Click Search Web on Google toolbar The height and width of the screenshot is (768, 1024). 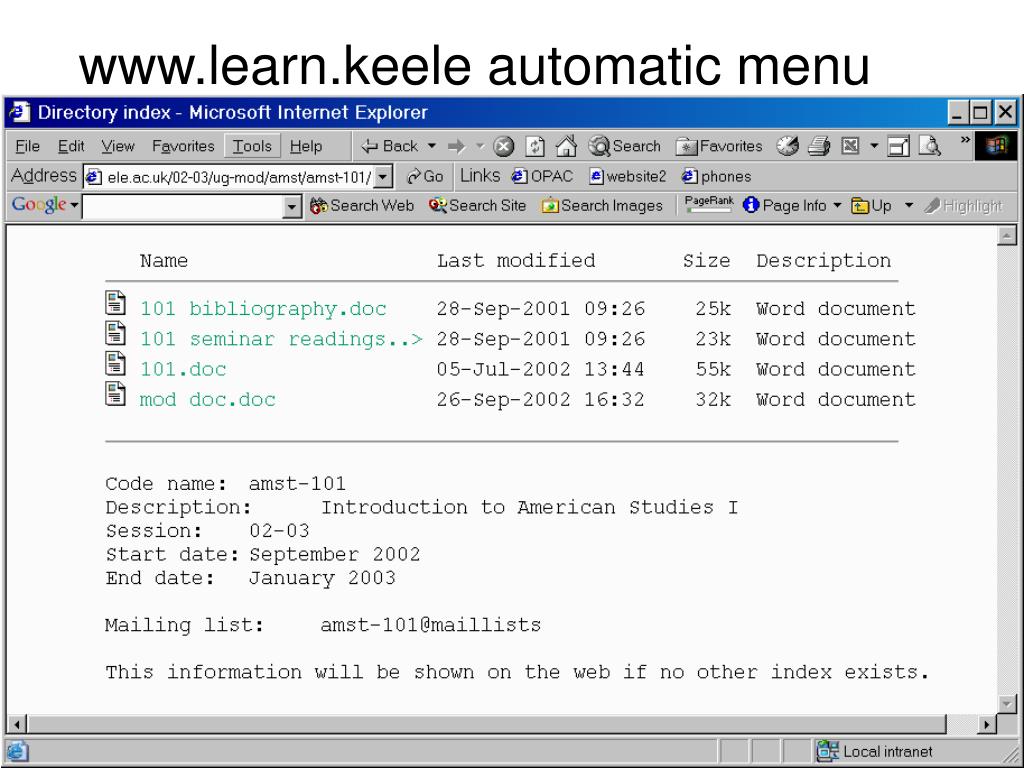coord(361,206)
